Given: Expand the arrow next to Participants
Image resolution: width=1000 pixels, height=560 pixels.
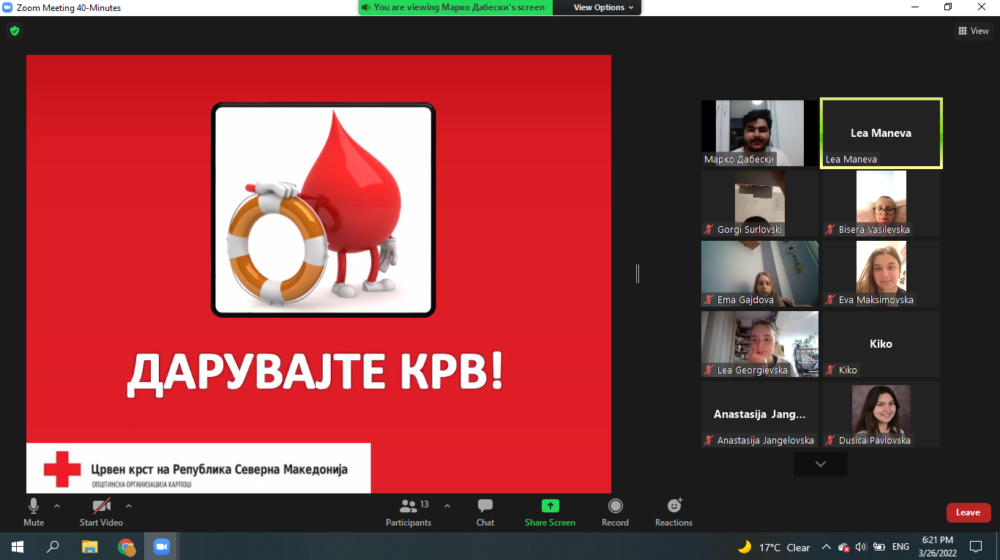Looking at the screenshot, I should (447, 506).
